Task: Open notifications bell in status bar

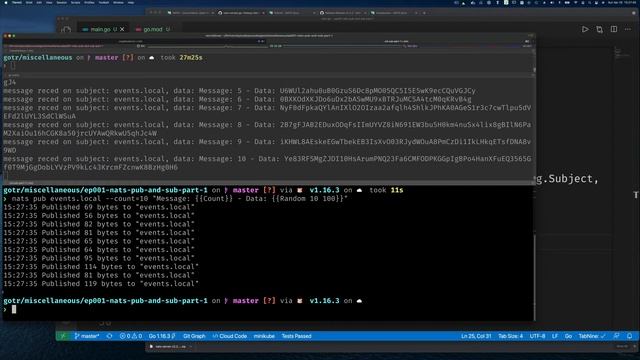Action: (629, 336)
